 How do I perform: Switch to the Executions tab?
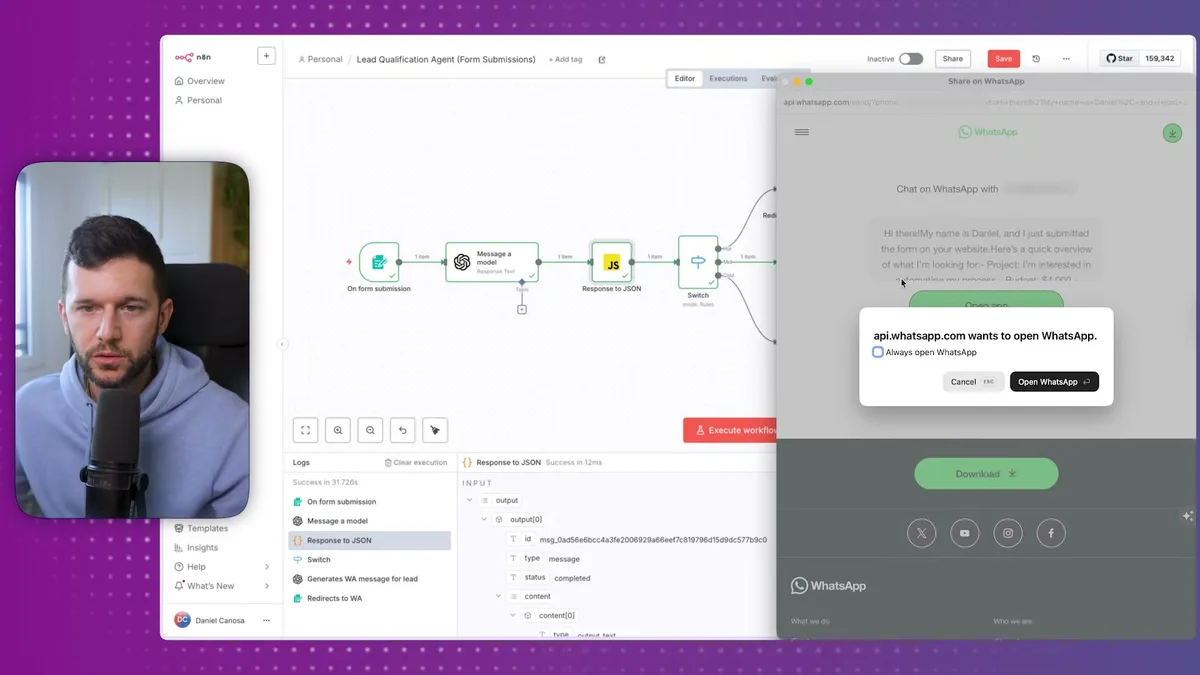pyautogui.click(x=728, y=78)
